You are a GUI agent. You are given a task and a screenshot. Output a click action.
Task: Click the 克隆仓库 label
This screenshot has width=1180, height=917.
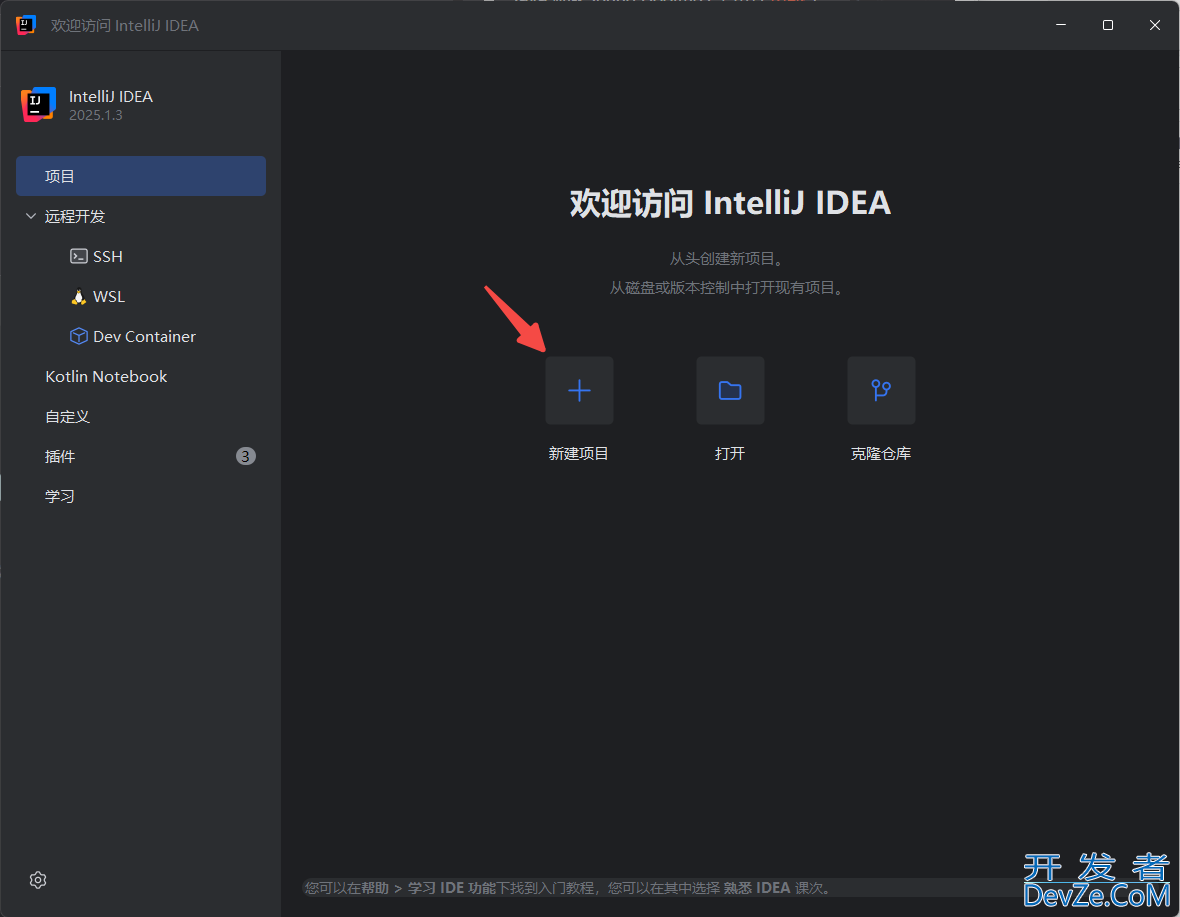click(880, 454)
